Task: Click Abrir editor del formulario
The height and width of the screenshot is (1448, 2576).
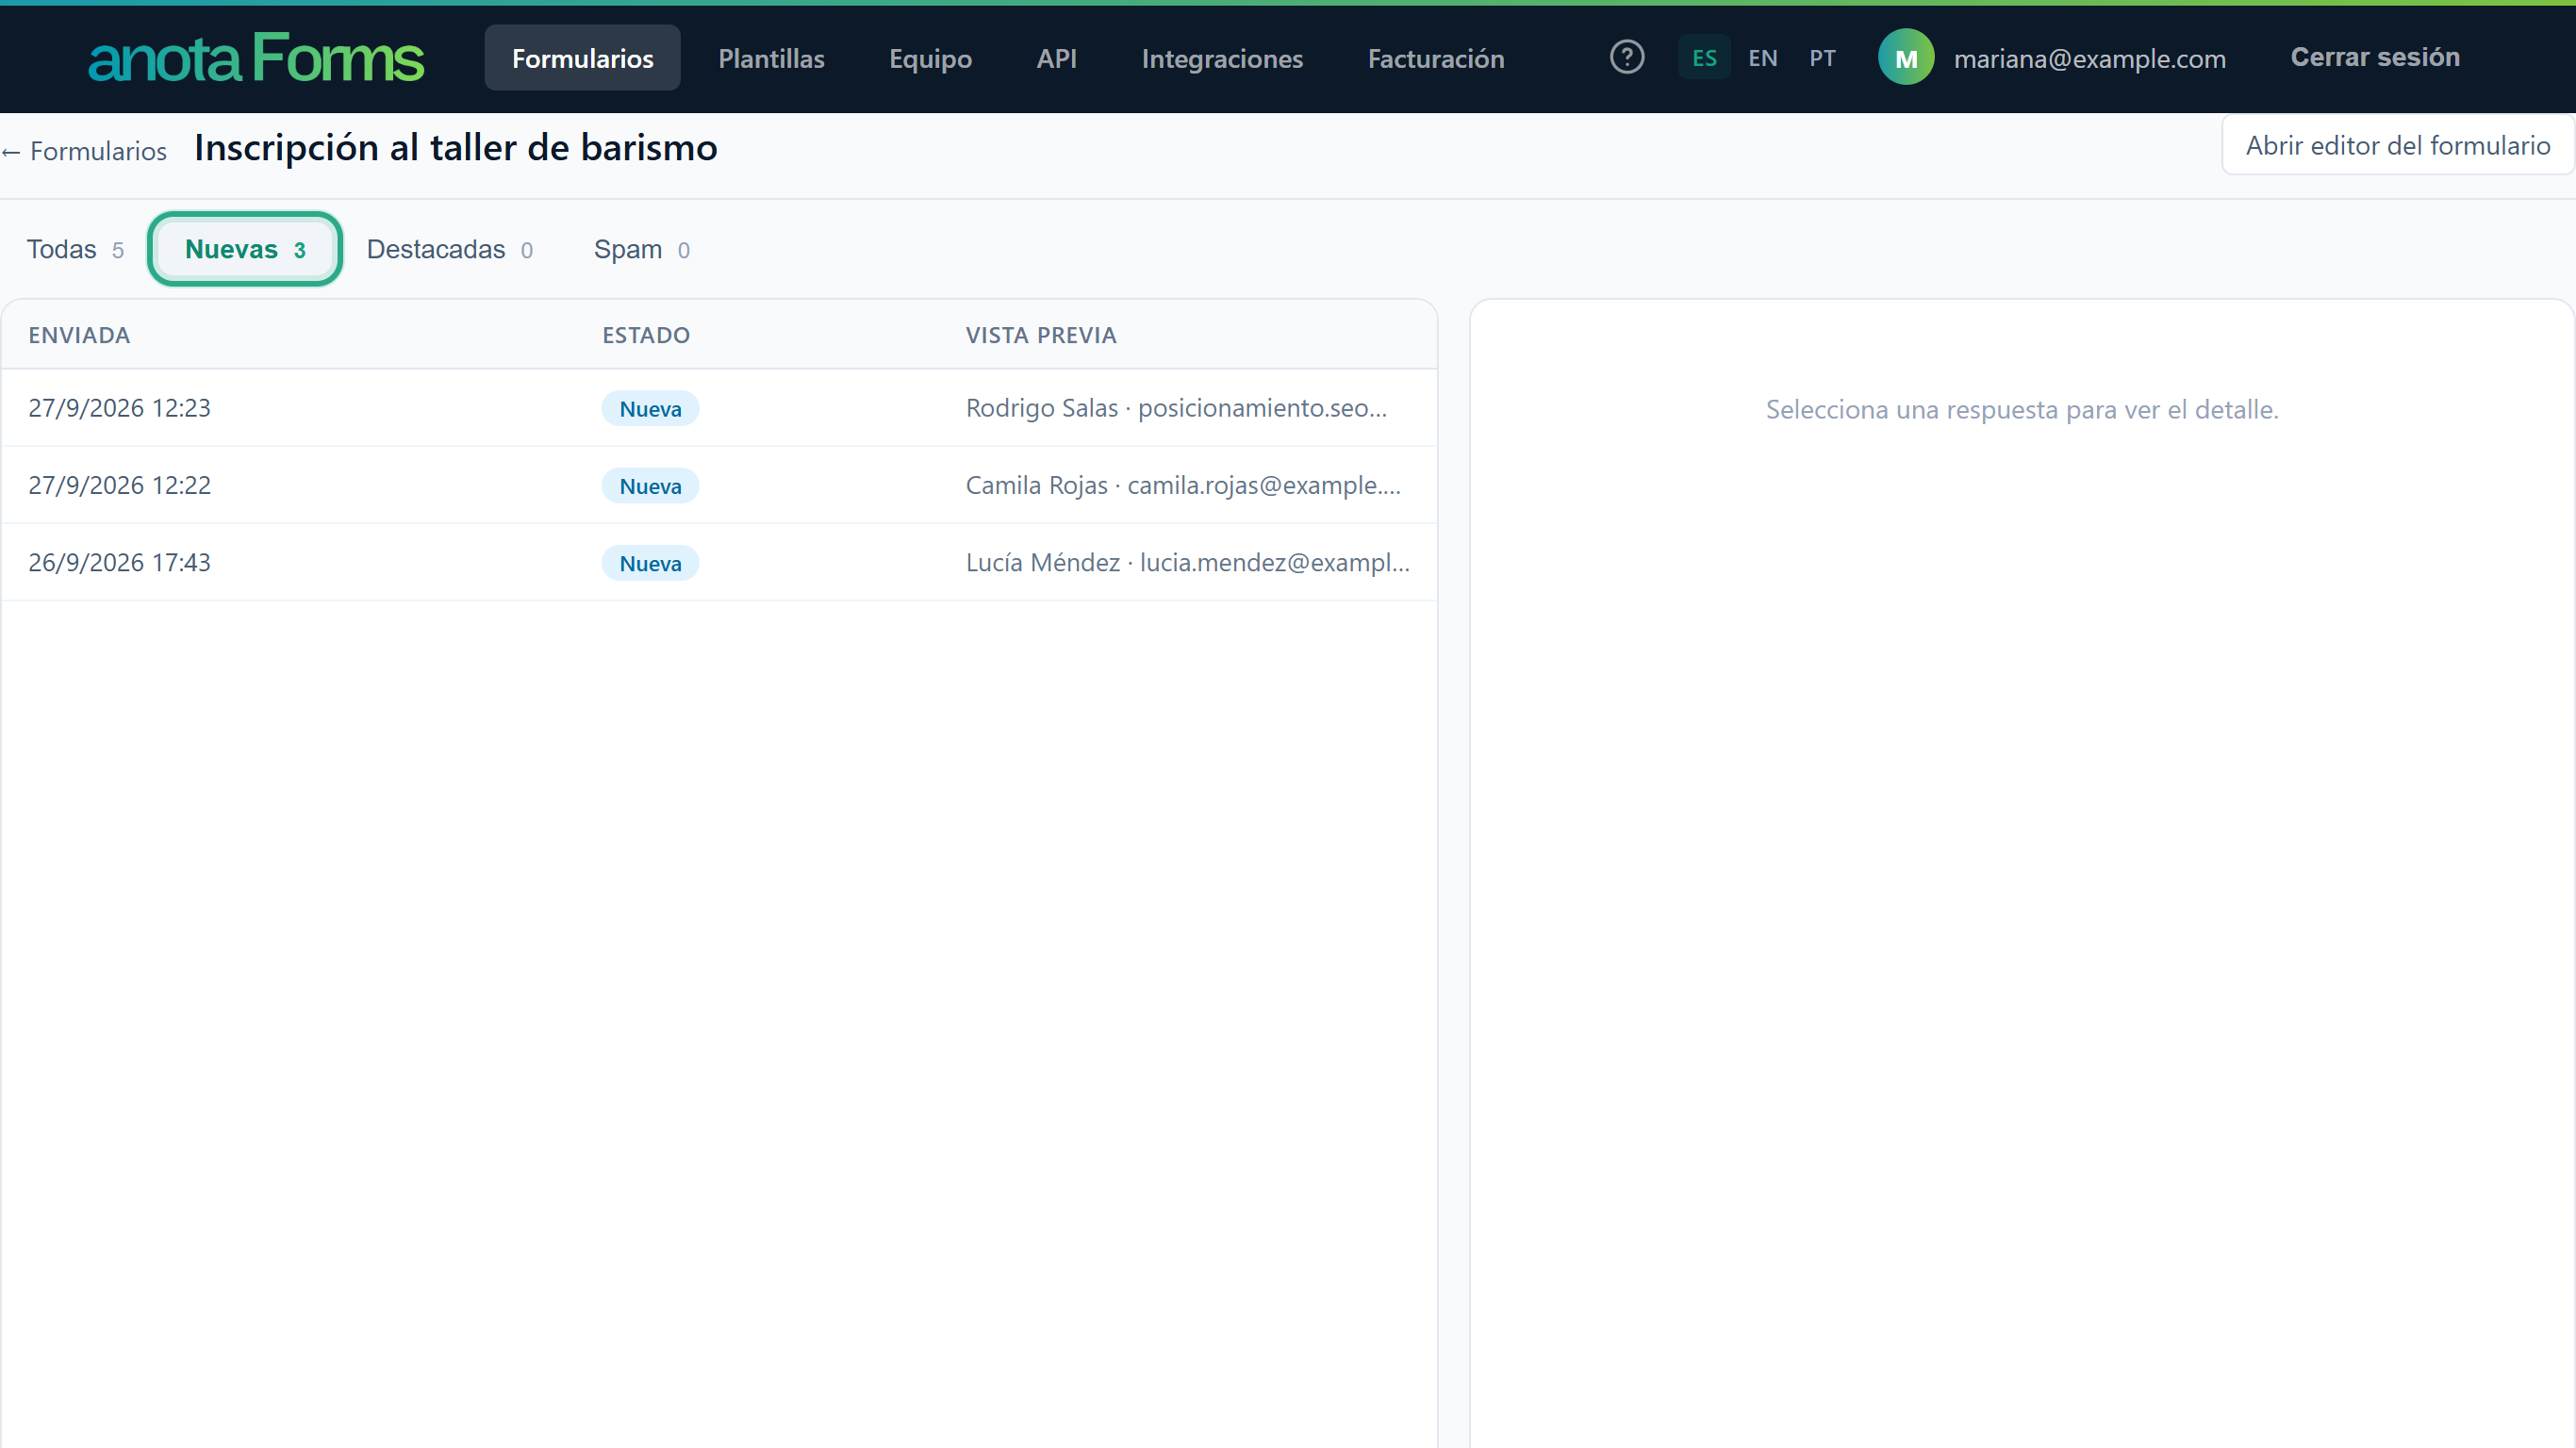Action: coord(2397,145)
